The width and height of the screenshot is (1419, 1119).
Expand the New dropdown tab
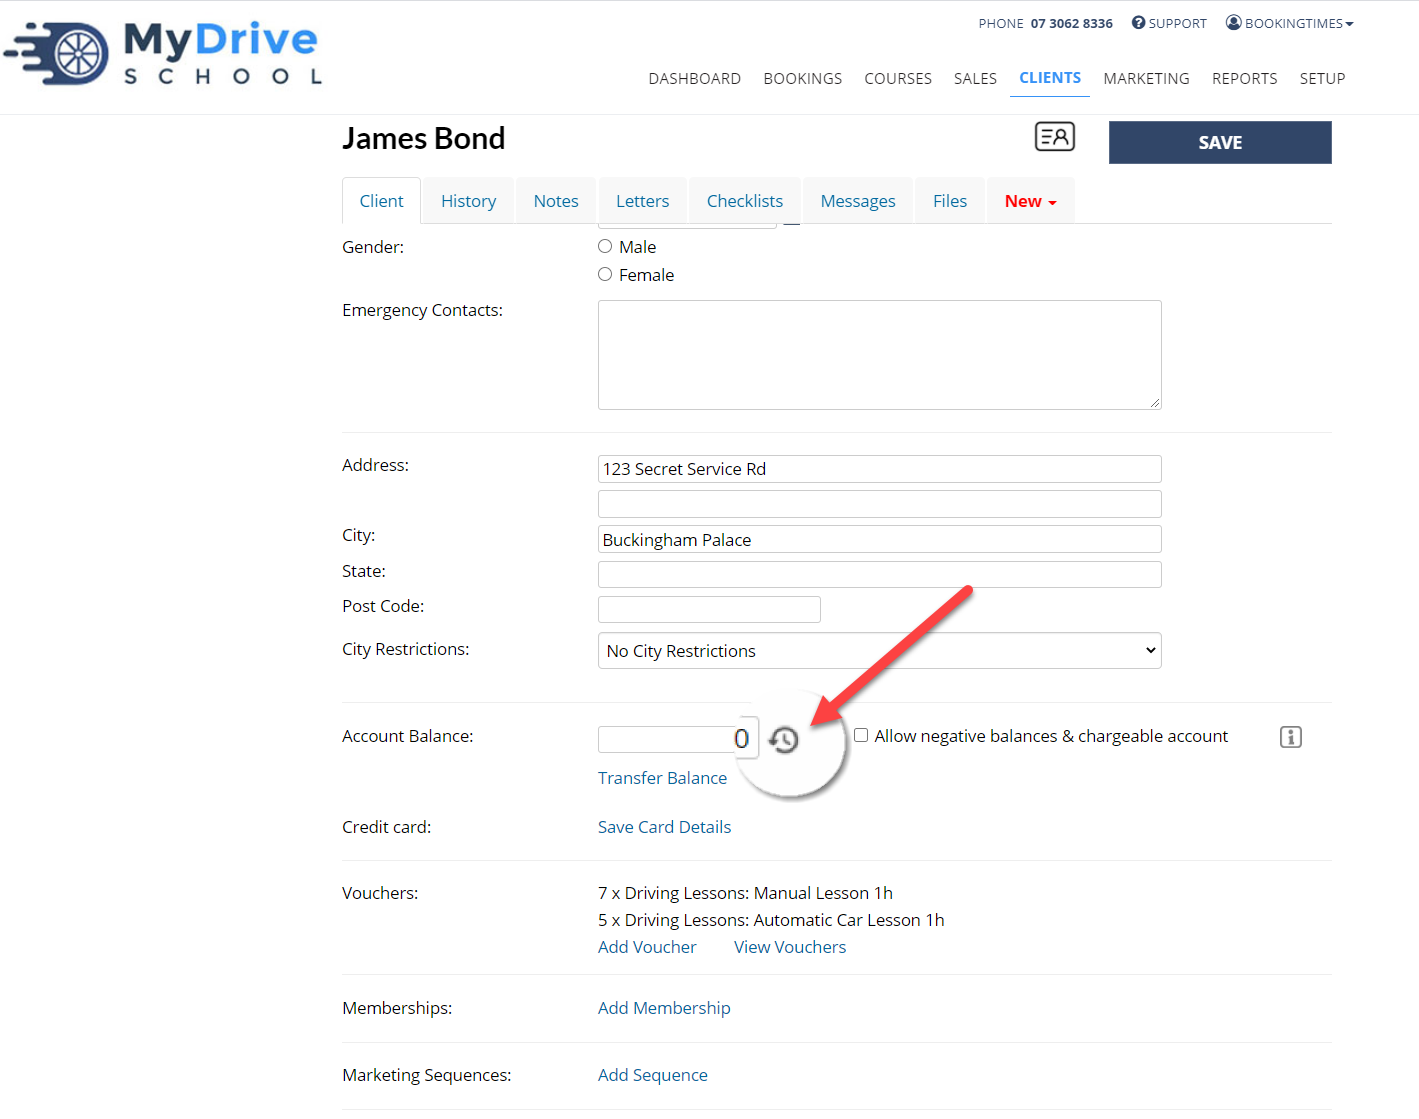1030,201
